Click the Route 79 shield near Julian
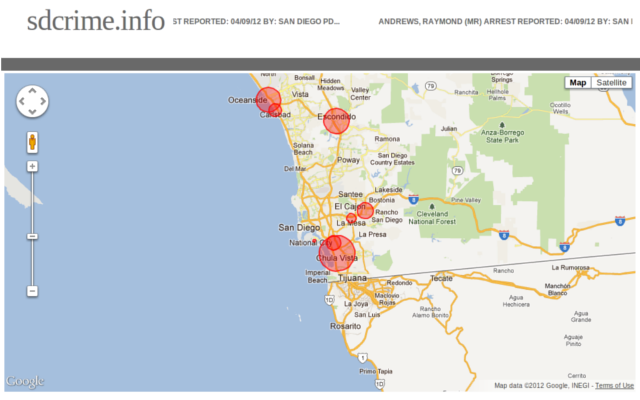 click(x=457, y=170)
